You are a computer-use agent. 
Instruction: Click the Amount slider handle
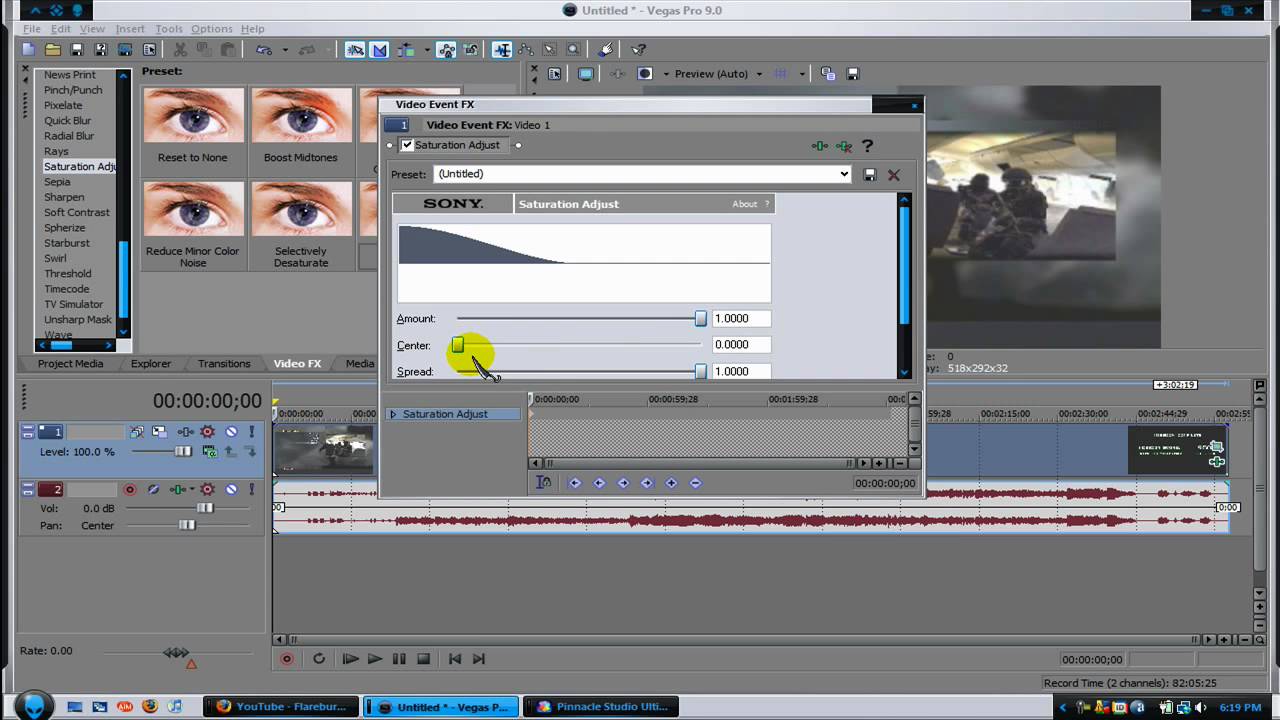pos(701,318)
